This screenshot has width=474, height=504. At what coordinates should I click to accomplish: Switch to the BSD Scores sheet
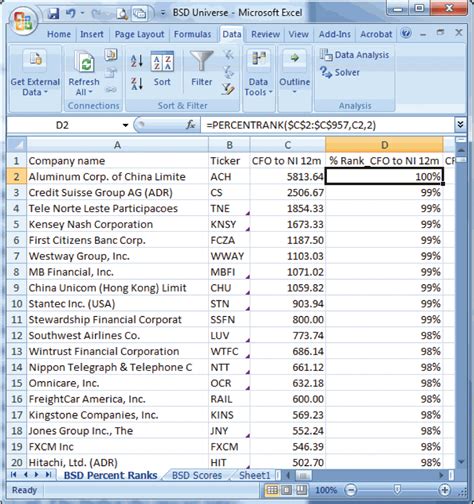pos(197,475)
